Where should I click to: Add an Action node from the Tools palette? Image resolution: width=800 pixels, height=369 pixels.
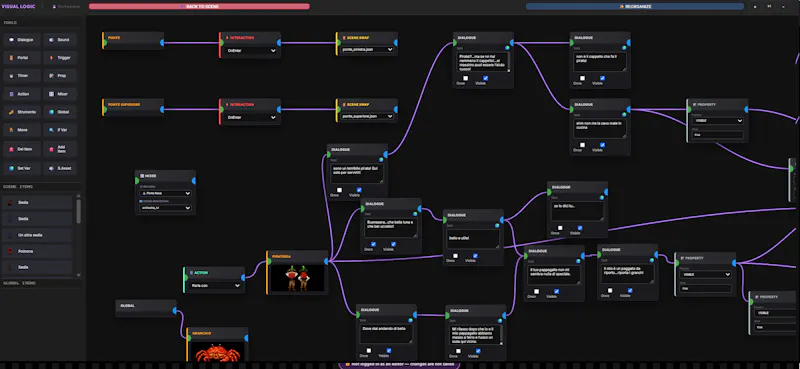point(21,94)
